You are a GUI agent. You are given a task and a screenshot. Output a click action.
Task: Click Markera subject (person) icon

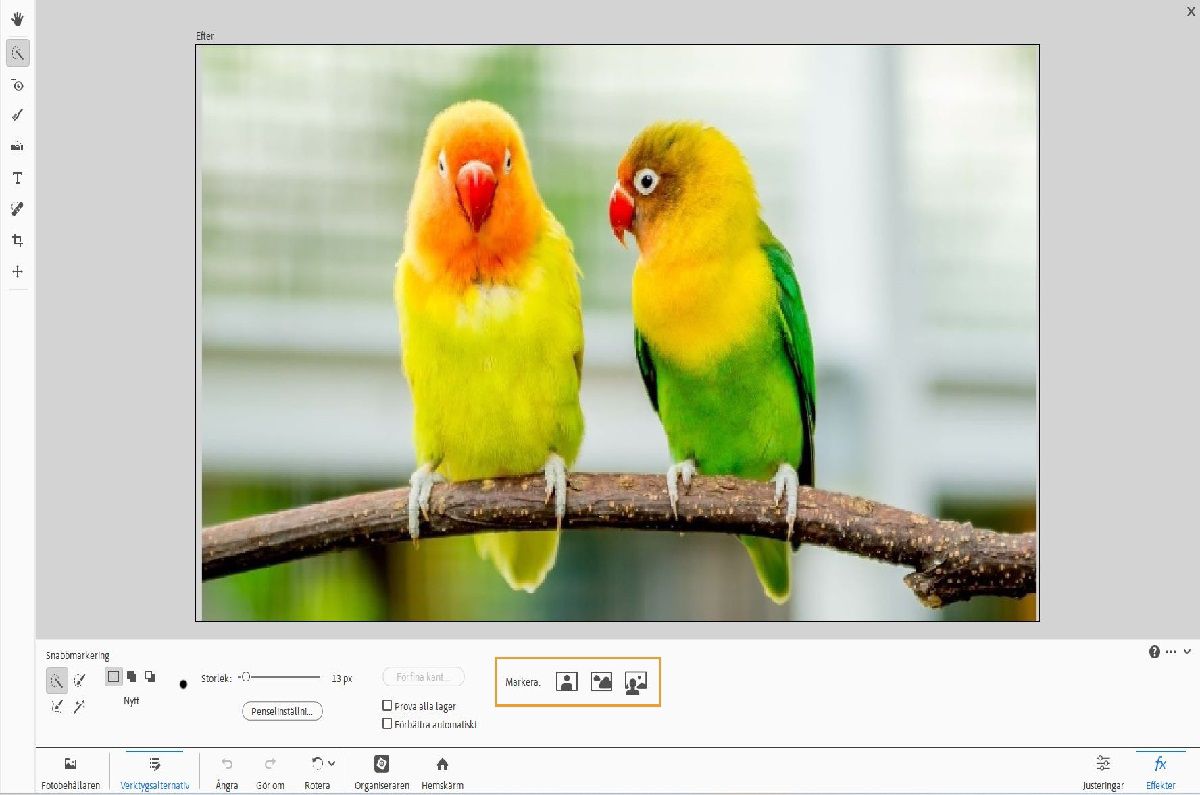567,682
